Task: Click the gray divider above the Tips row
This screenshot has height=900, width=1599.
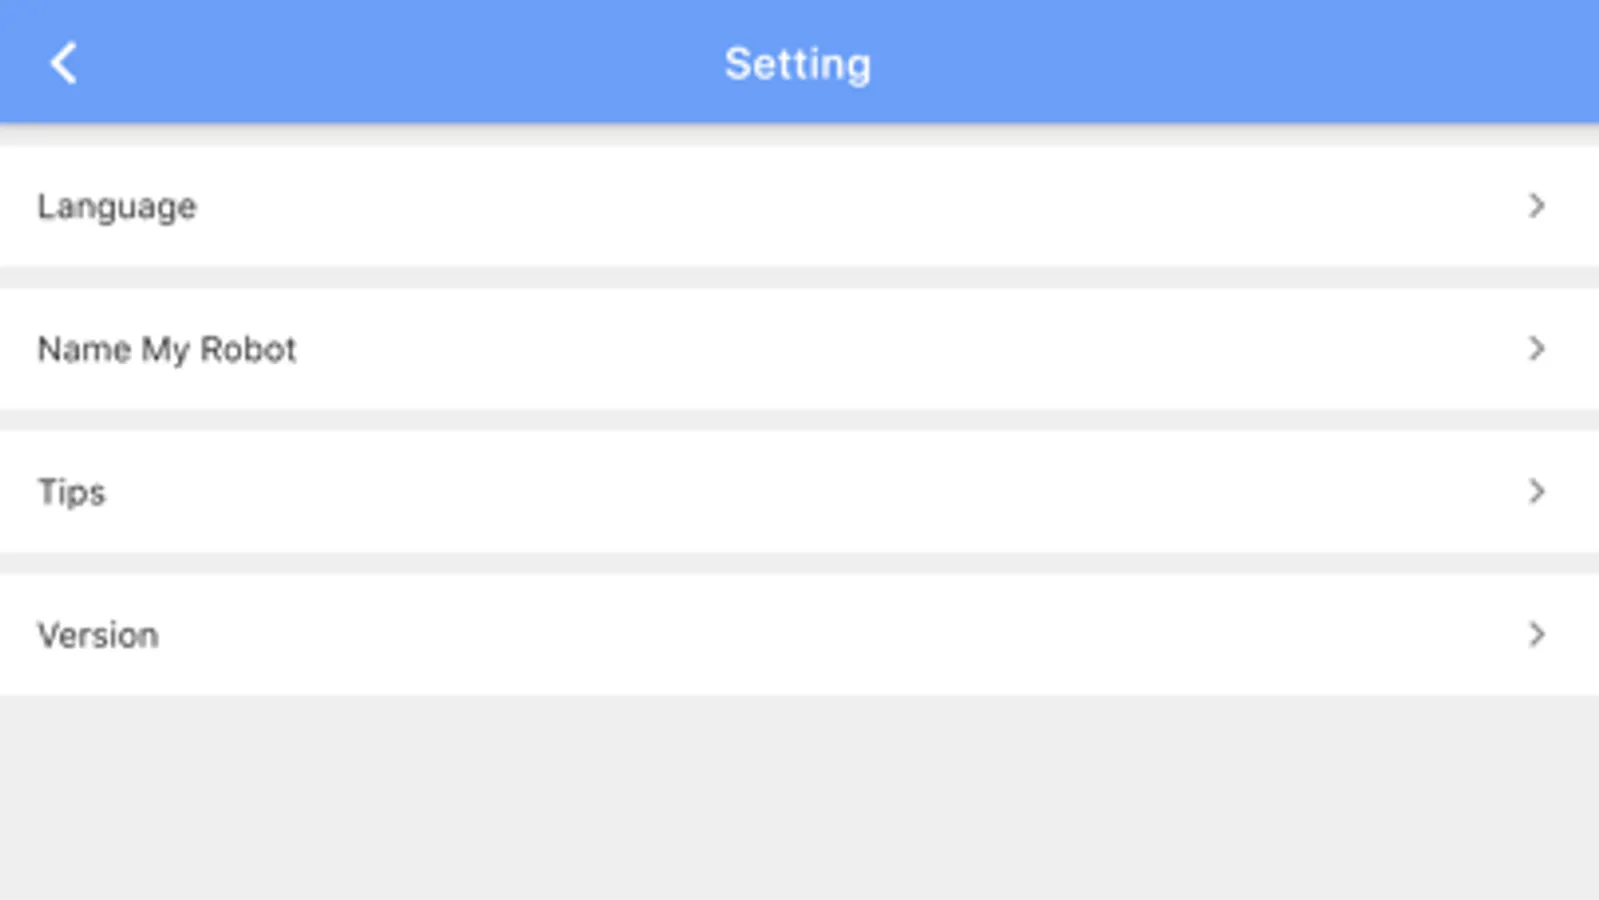Action: (800, 421)
